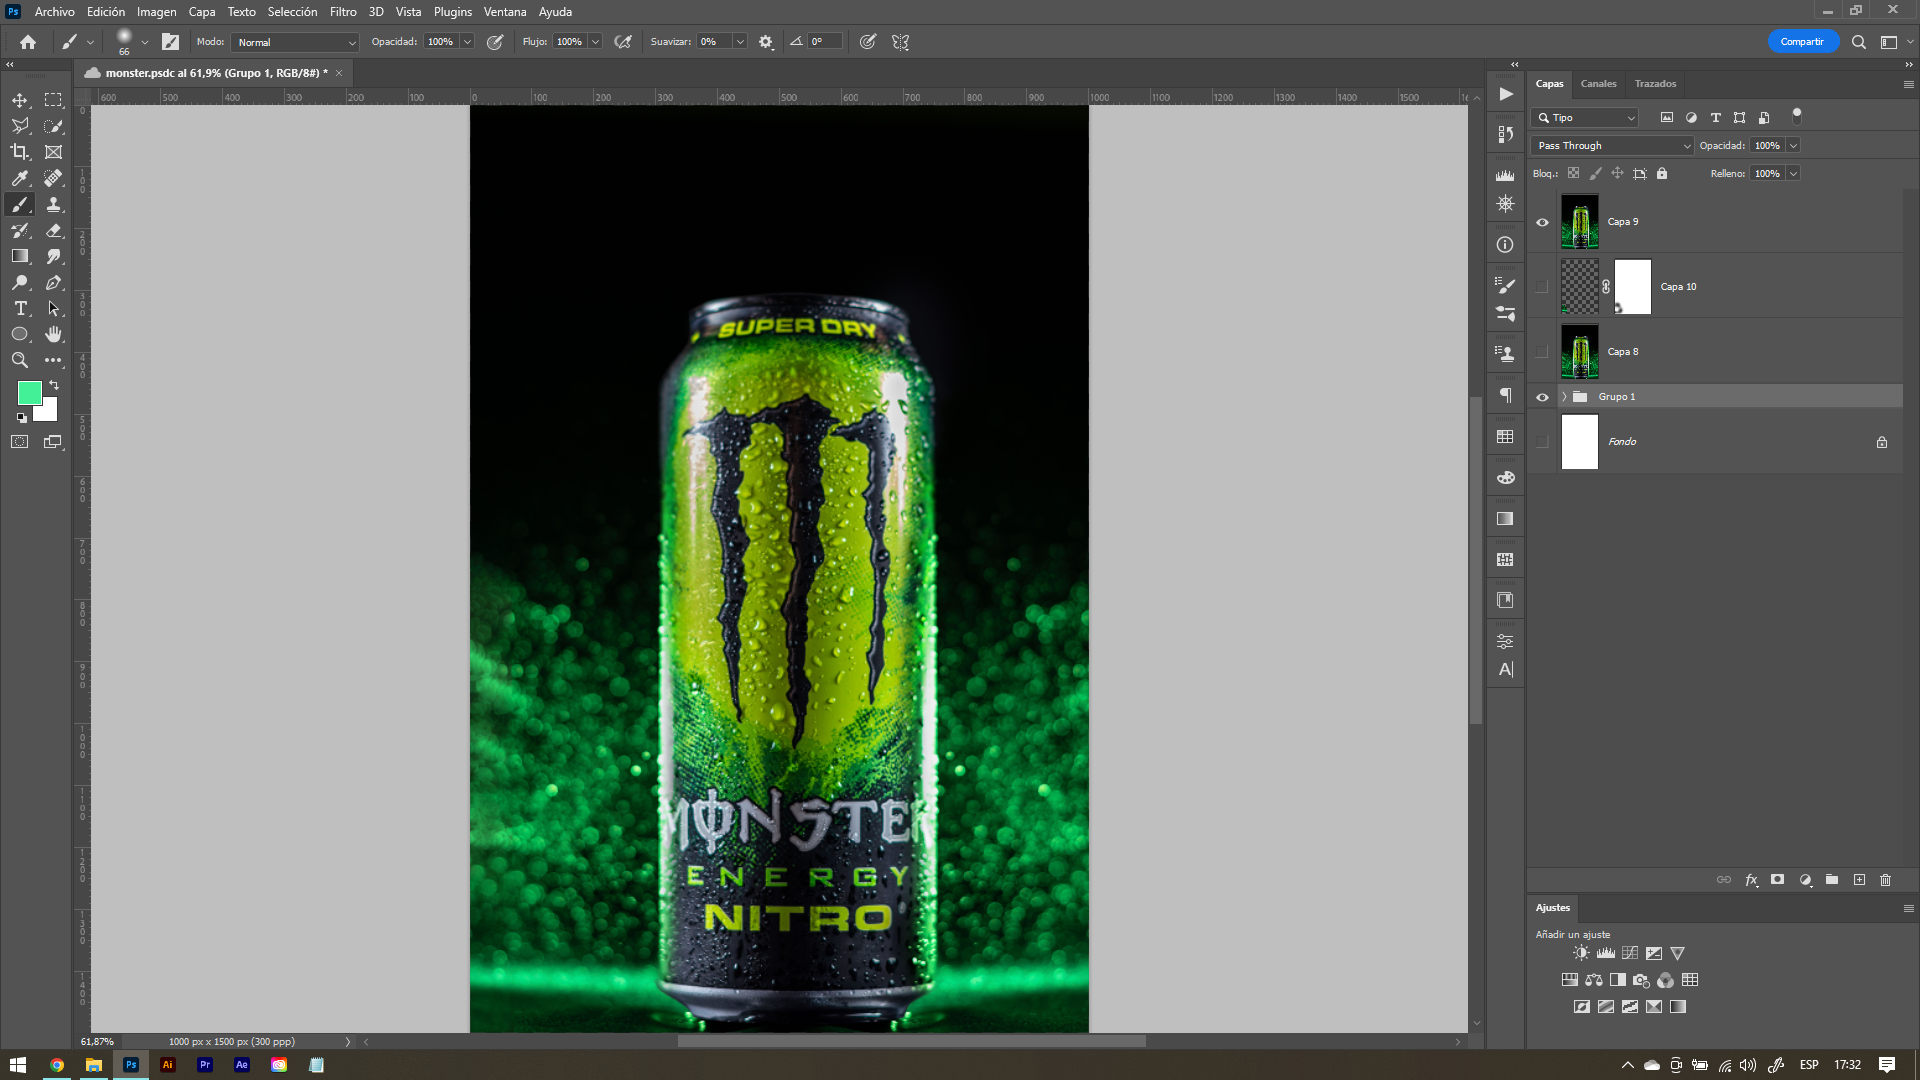Open the Pass Through blend mode dropdown
The height and width of the screenshot is (1080, 1920).
click(x=1613, y=146)
